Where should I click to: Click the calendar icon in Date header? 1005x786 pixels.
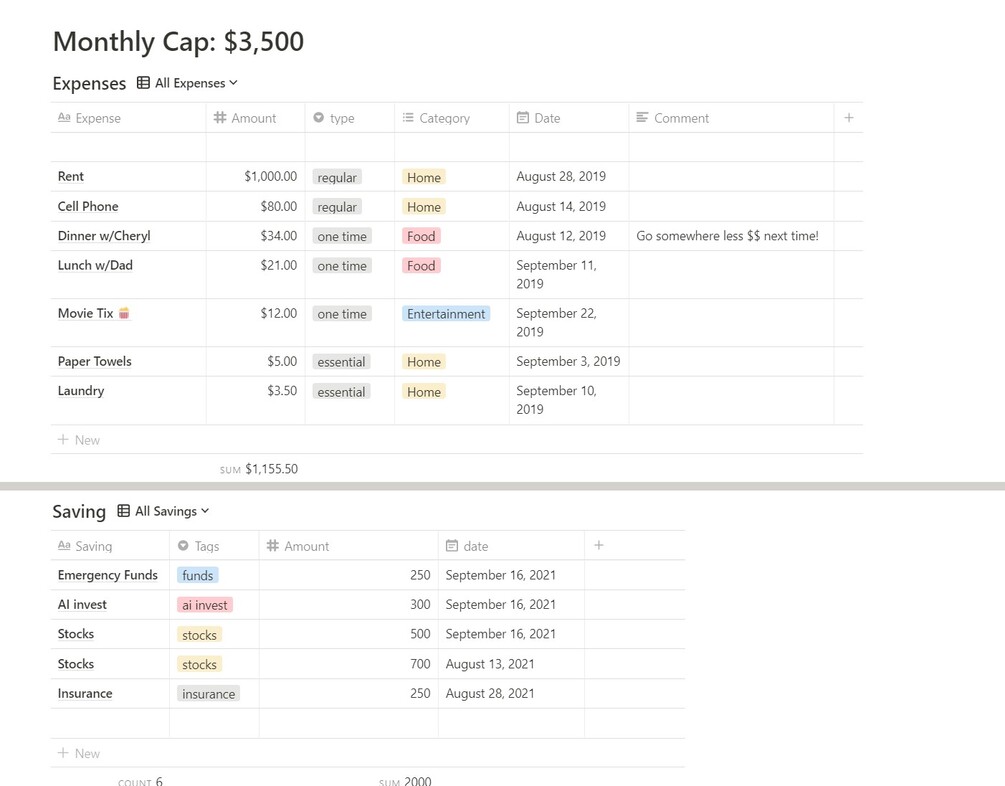pos(522,118)
